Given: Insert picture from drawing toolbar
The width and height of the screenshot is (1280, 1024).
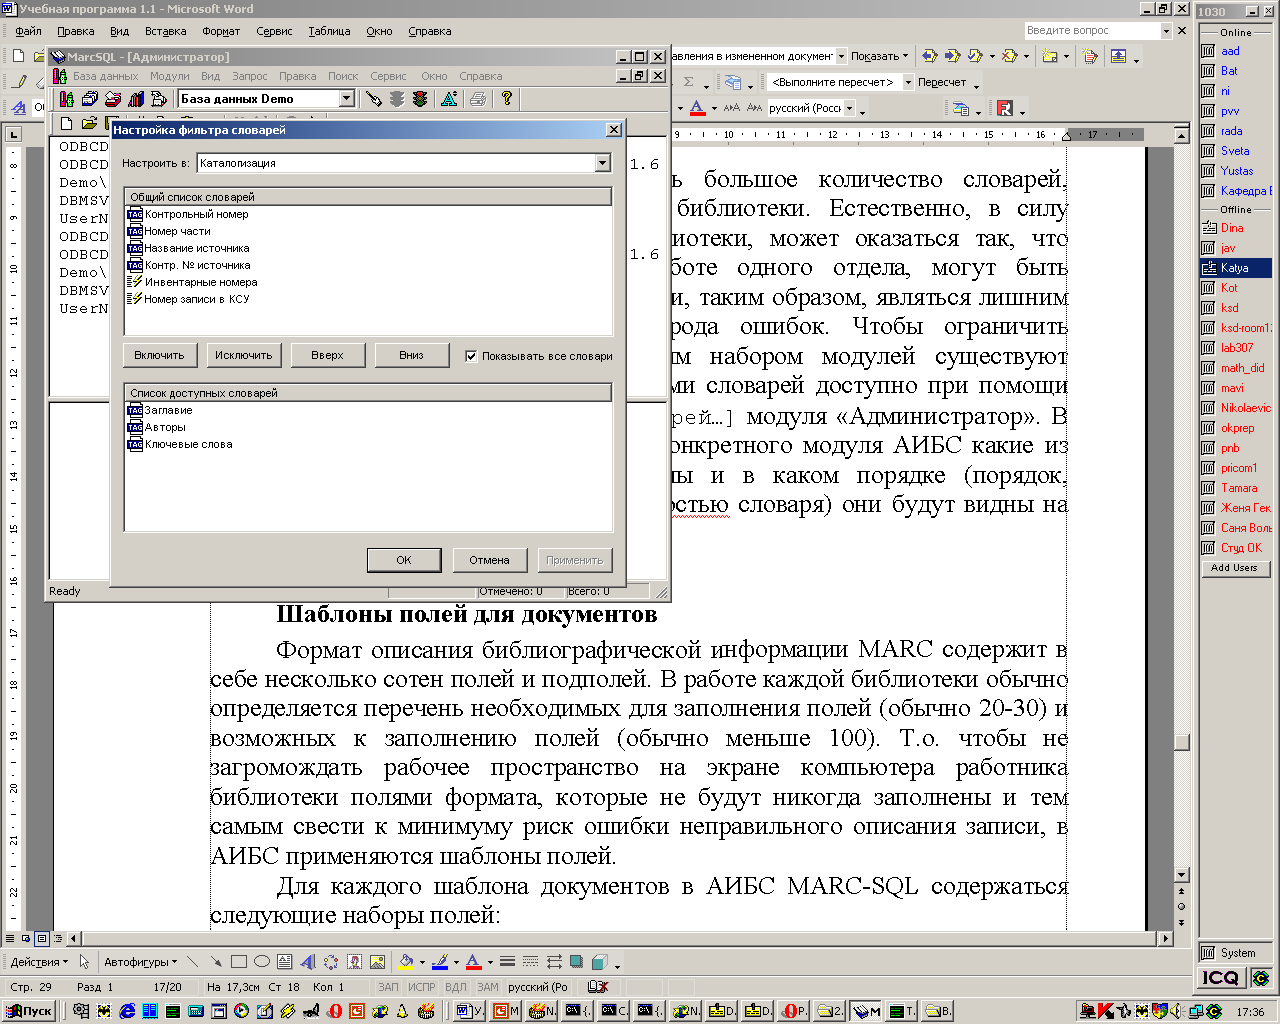Looking at the screenshot, I should click(x=377, y=962).
